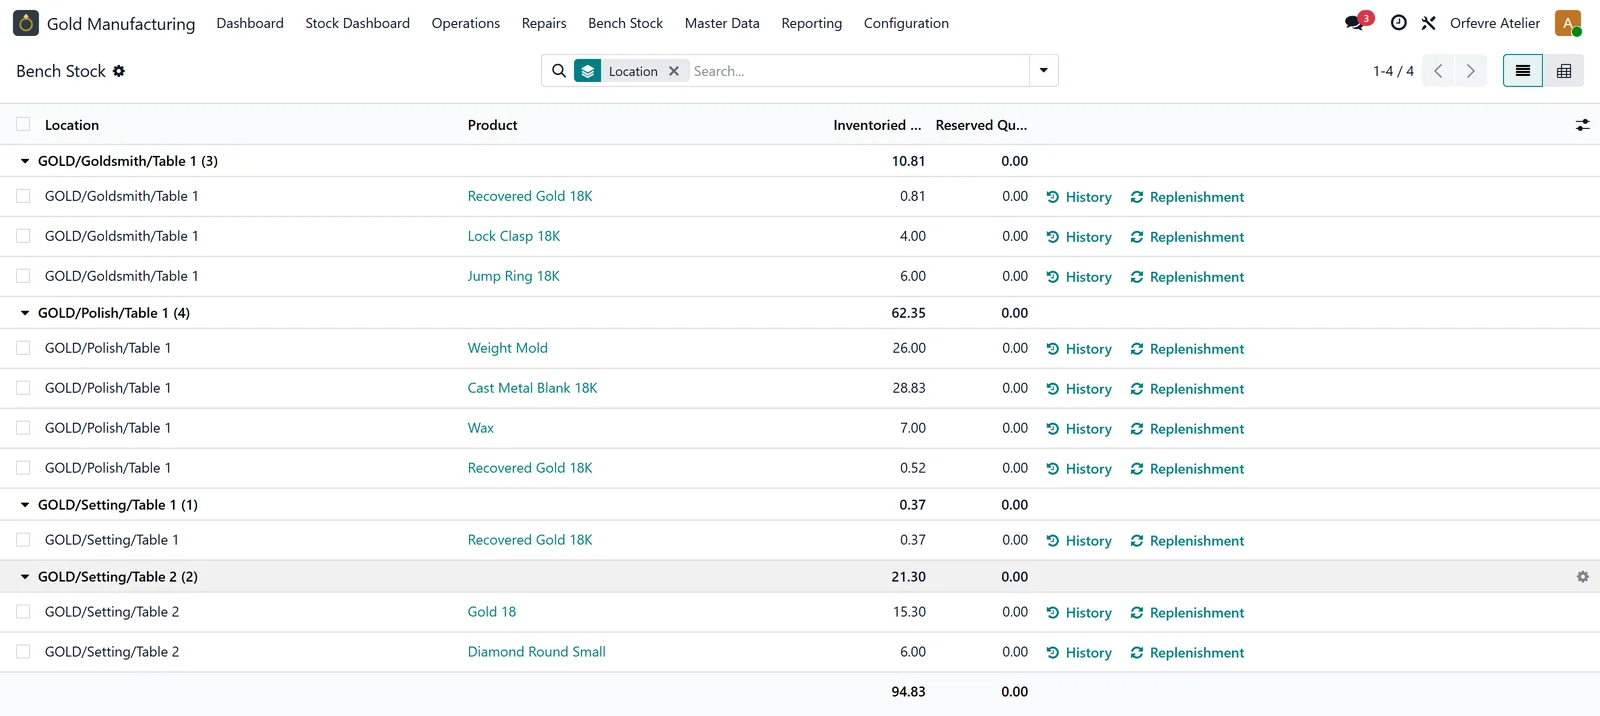Screen dimensions: 1600x716
Task: Tick checkbox for Diamond Round Small row
Action: pos(23,652)
